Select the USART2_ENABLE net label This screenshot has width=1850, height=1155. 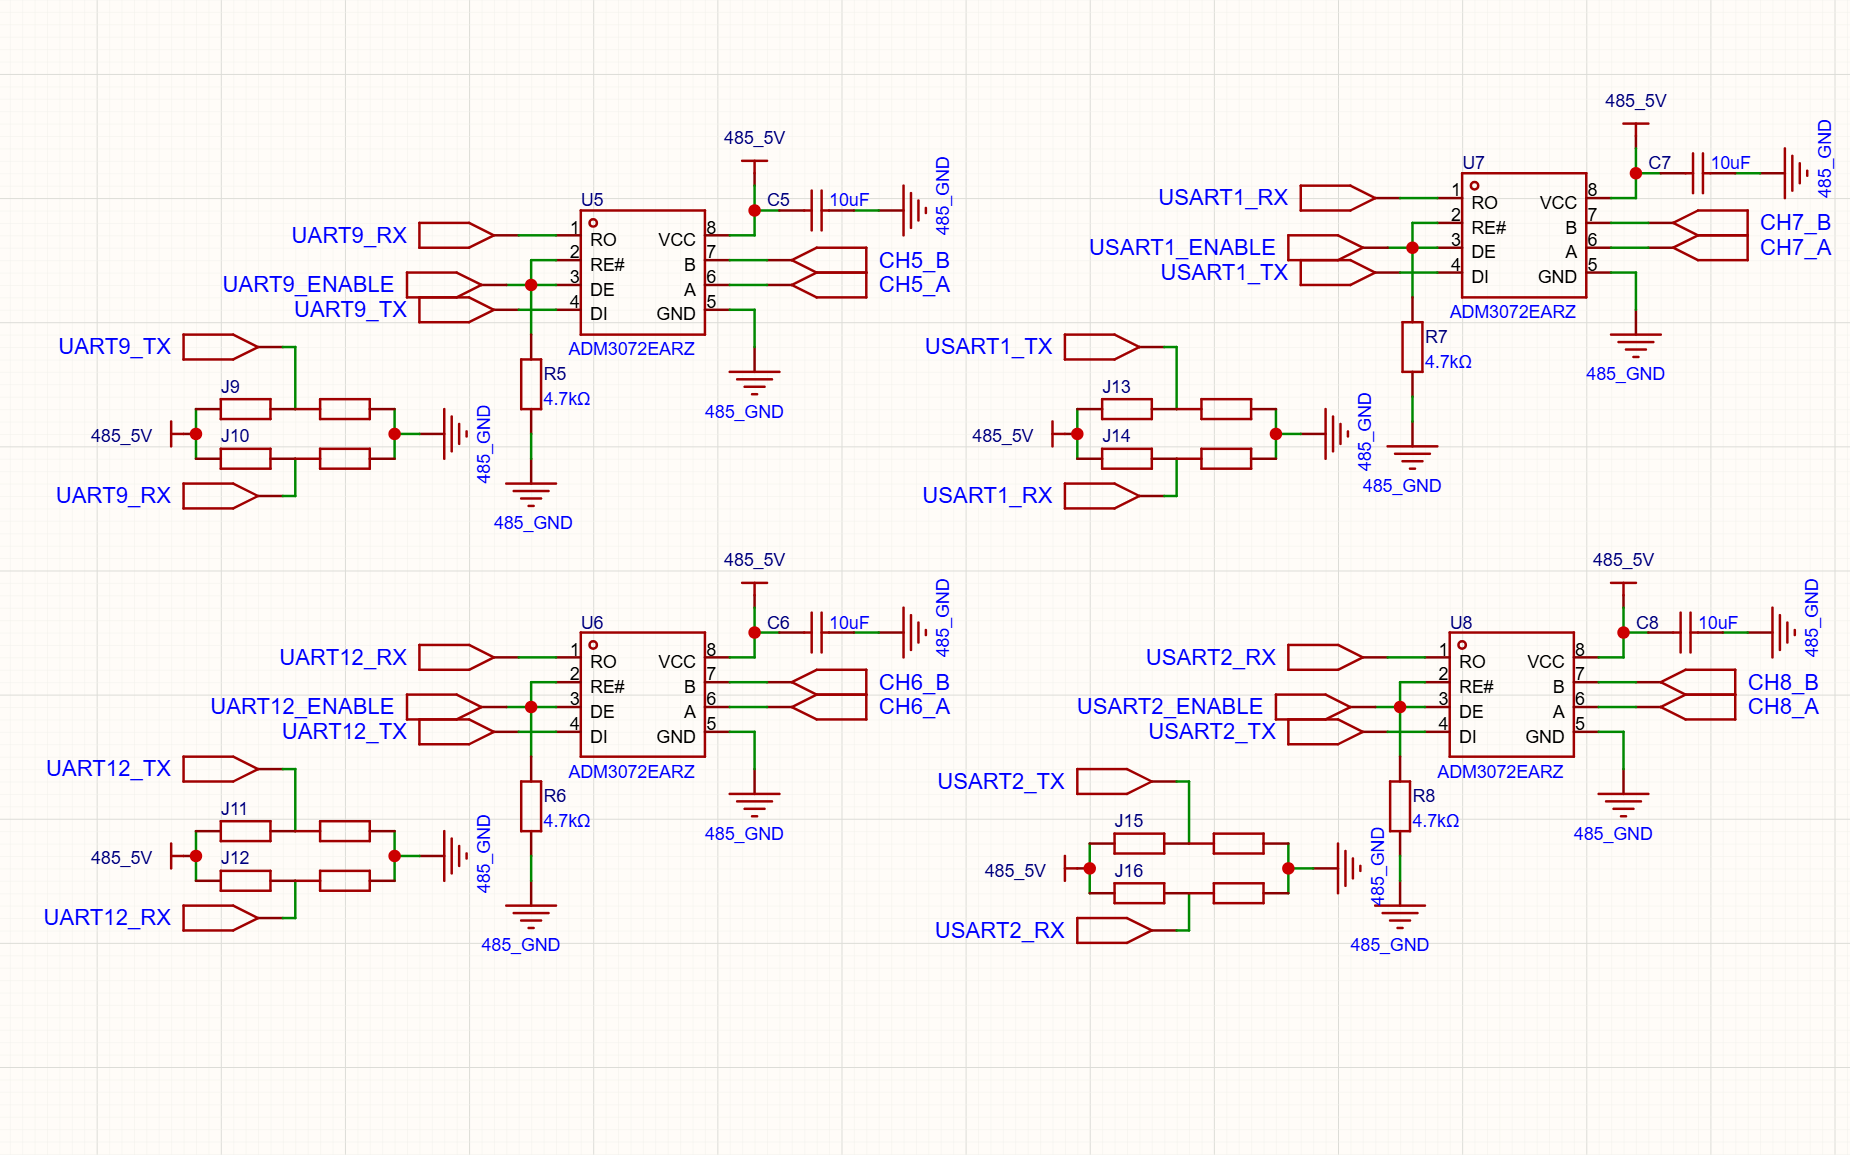(x=1169, y=707)
